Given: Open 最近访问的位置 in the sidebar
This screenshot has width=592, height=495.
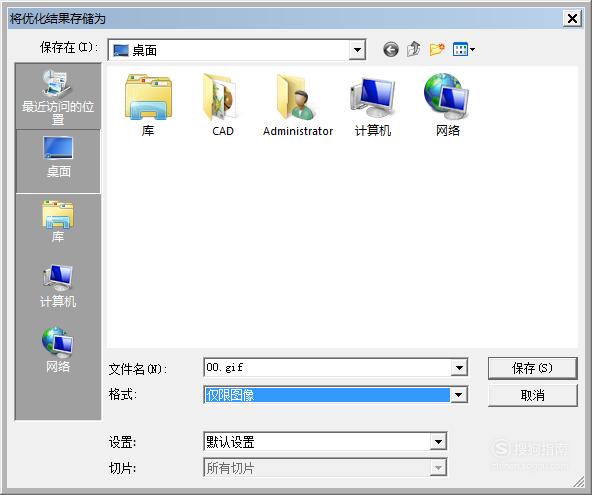Looking at the screenshot, I should tap(58, 97).
